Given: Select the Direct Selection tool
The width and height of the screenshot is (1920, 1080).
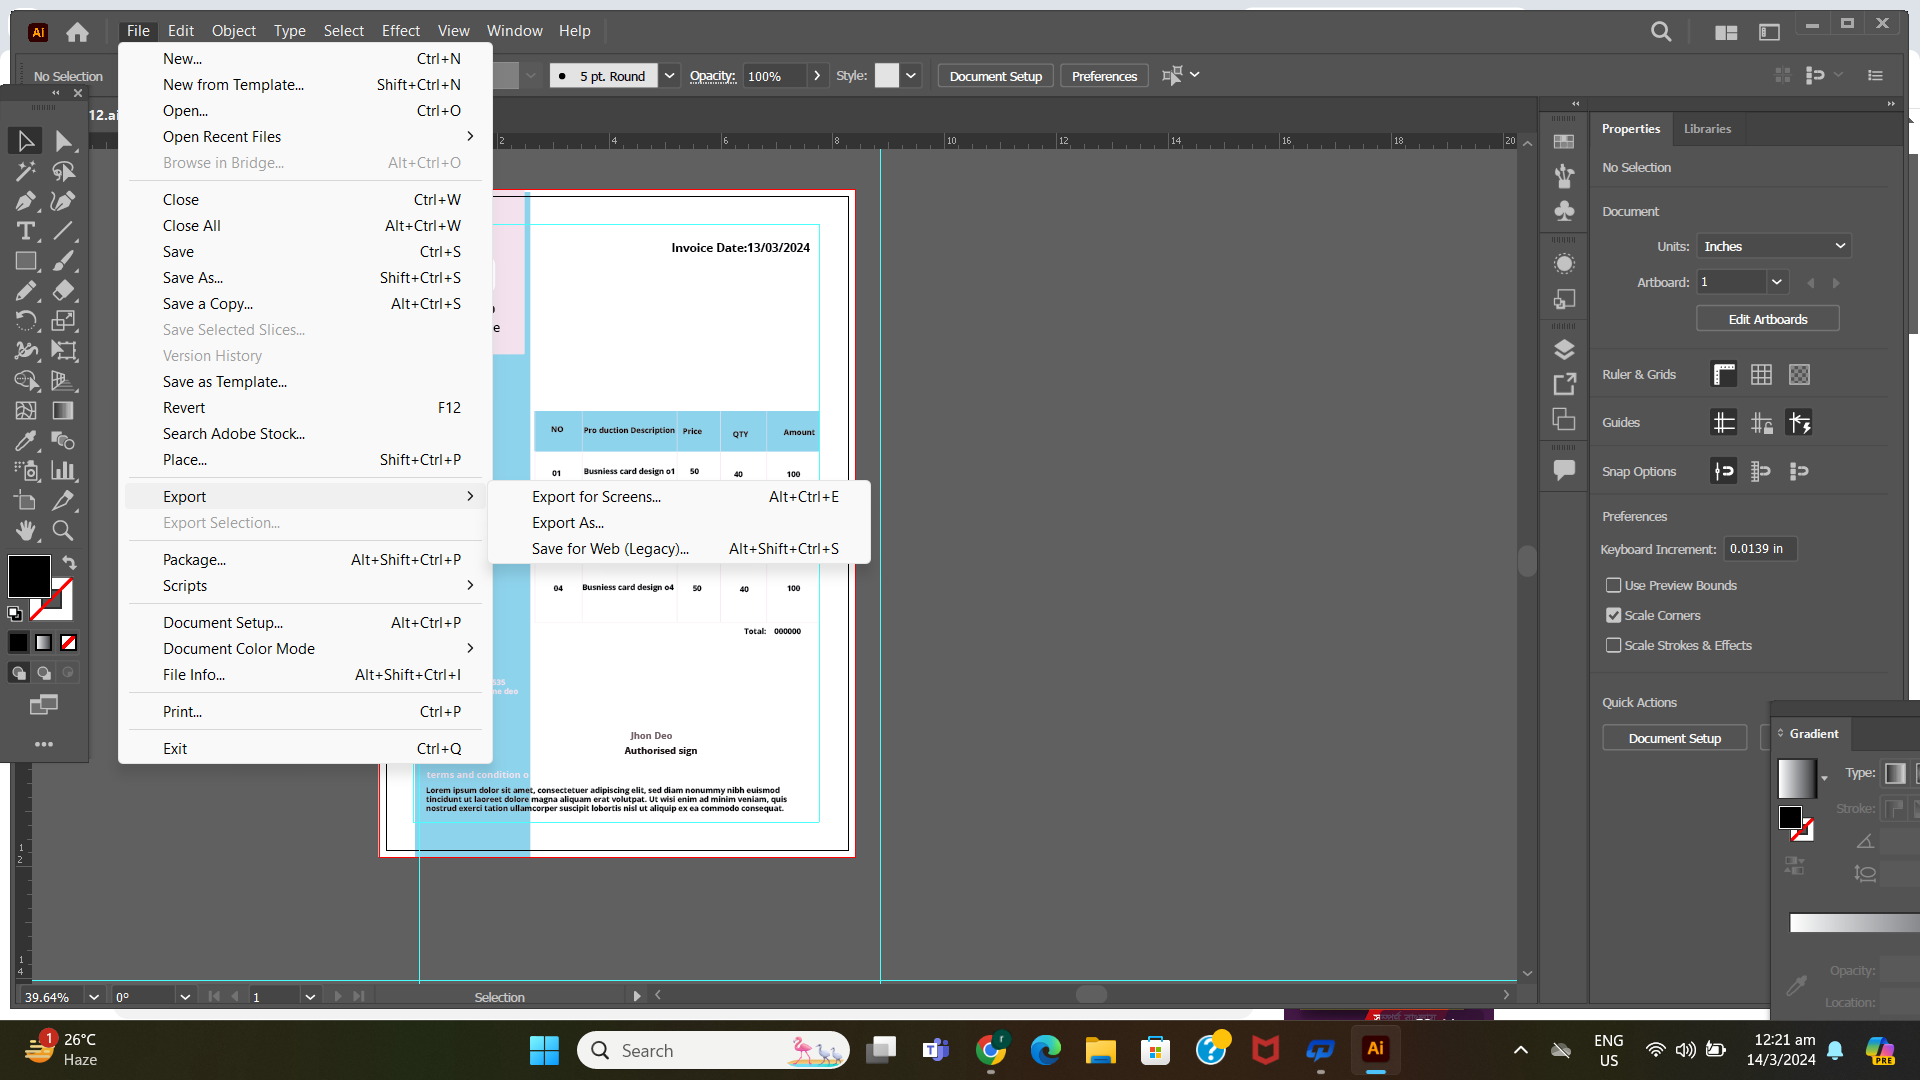Looking at the screenshot, I should click(63, 141).
